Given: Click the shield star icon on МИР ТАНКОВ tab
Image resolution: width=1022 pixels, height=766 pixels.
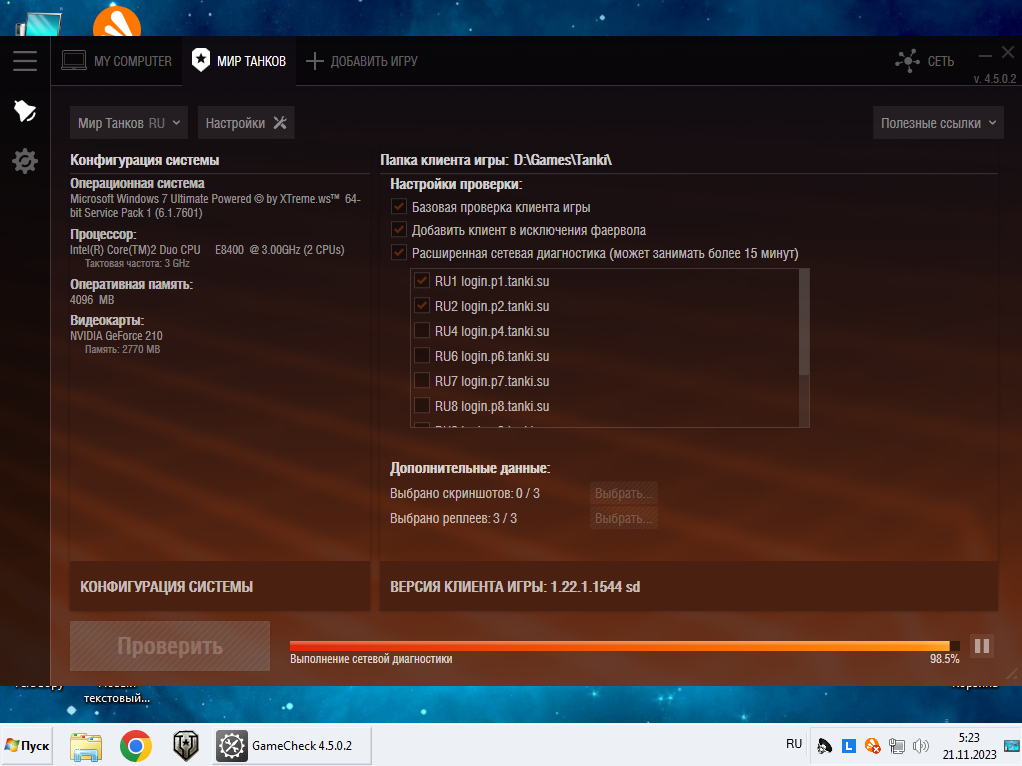Looking at the screenshot, I should coord(201,61).
